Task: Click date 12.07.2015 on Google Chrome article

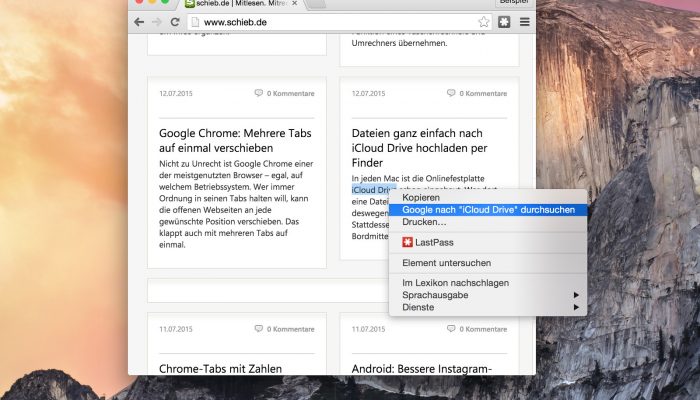Action: click(176, 93)
